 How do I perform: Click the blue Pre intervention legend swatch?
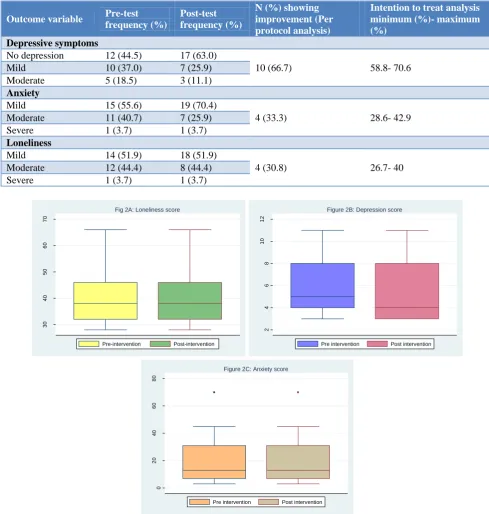(307, 344)
